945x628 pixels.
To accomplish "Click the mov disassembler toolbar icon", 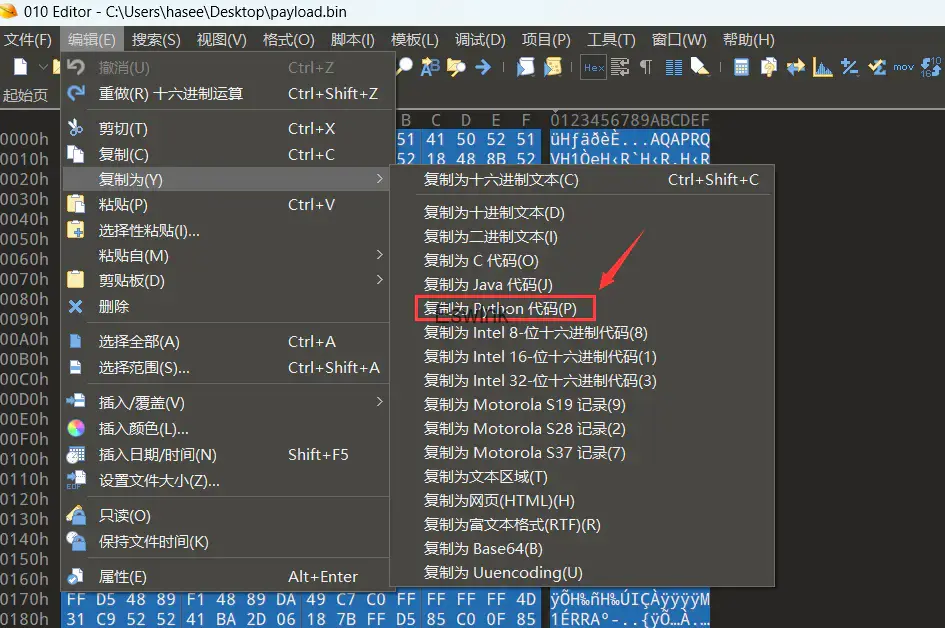I will click(x=903, y=67).
